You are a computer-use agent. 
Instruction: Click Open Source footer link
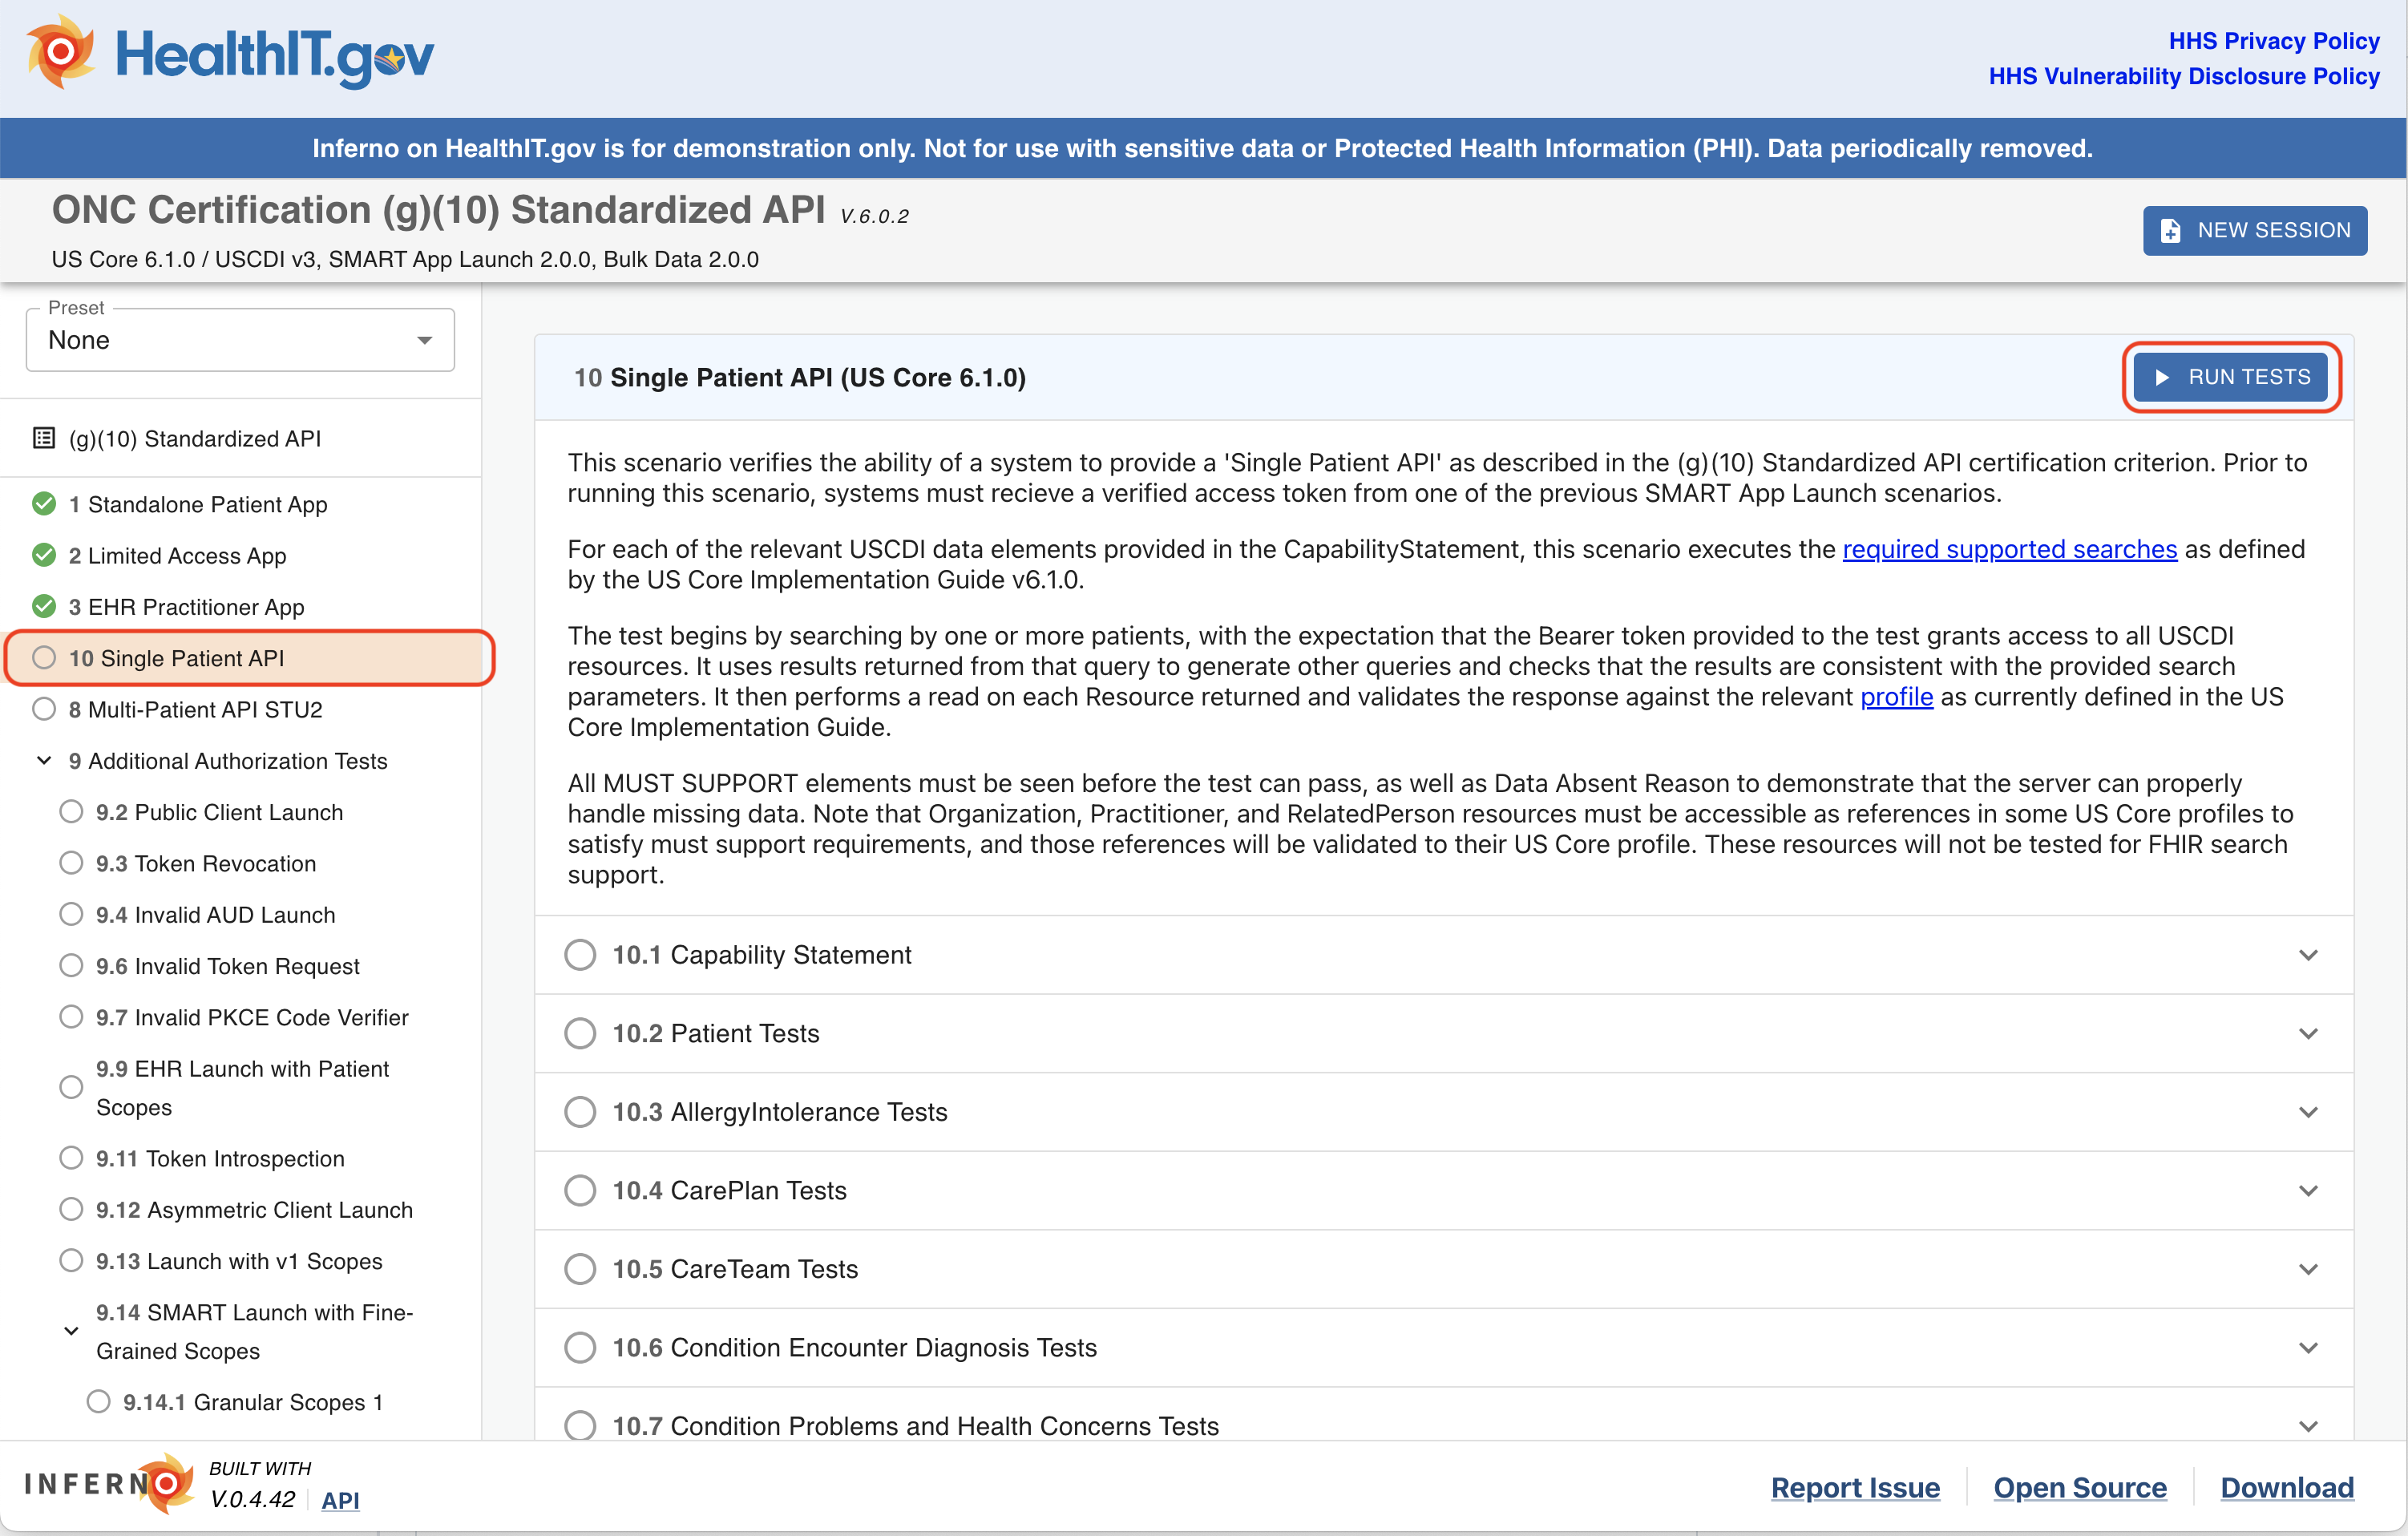pyautogui.click(x=2080, y=1487)
